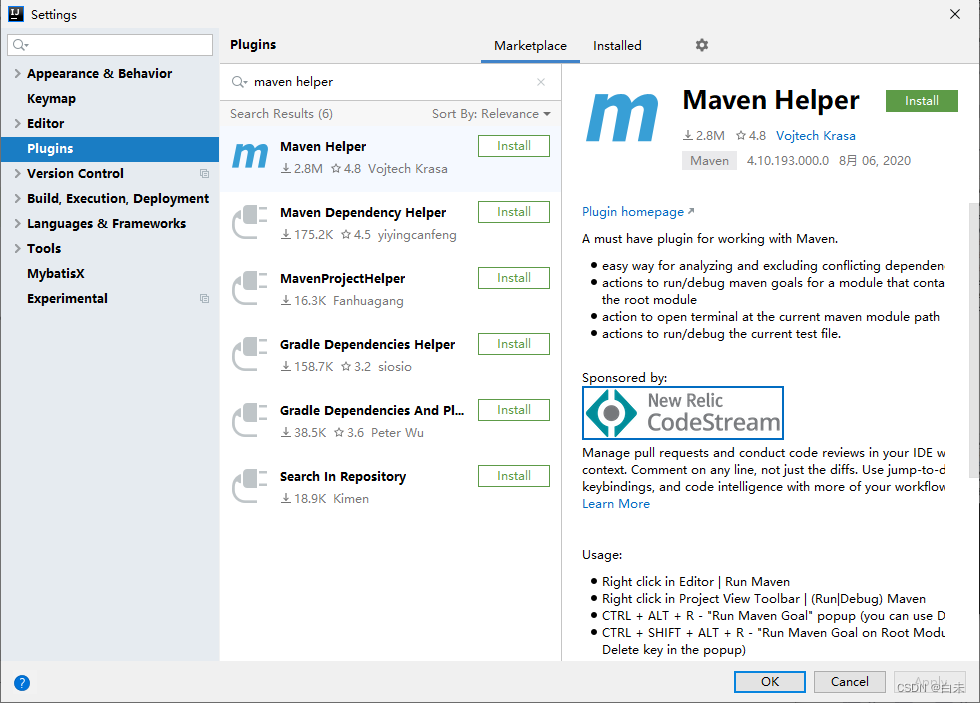This screenshot has height=703, width=980.
Task: Click the MavenProjectHelper plugin icon
Action: [x=250, y=288]
